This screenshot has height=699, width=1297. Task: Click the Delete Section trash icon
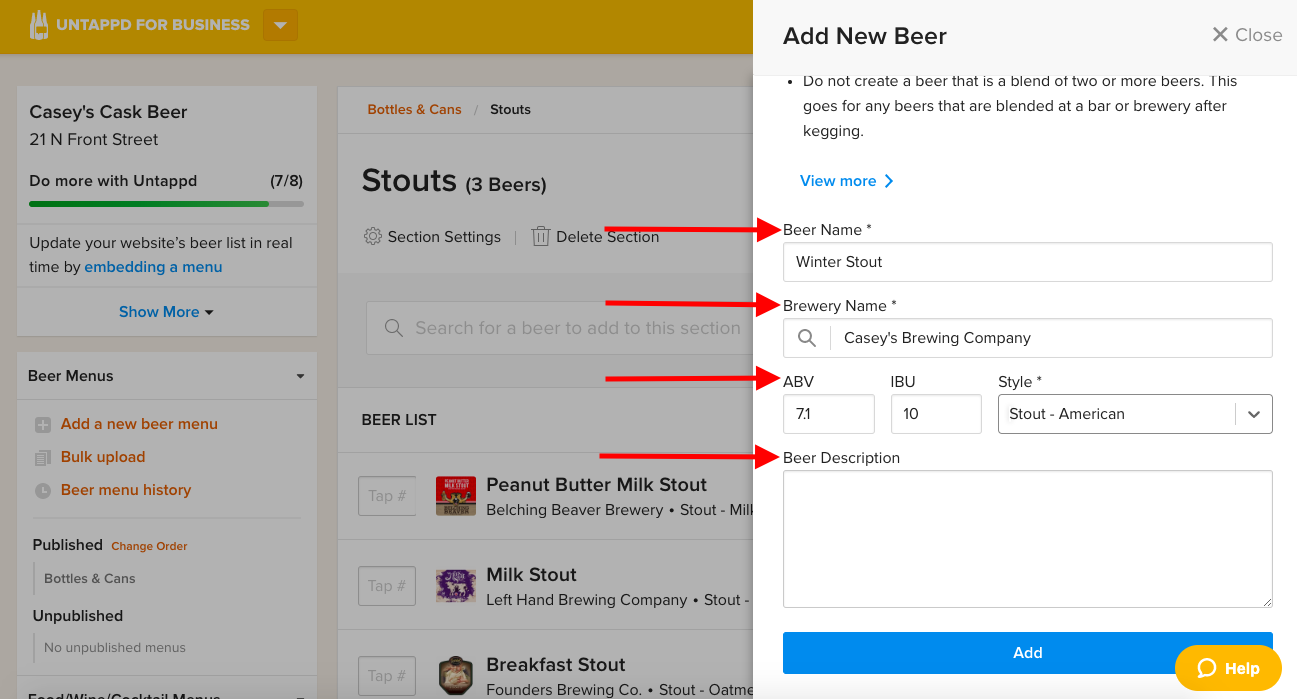coord(541,237)
